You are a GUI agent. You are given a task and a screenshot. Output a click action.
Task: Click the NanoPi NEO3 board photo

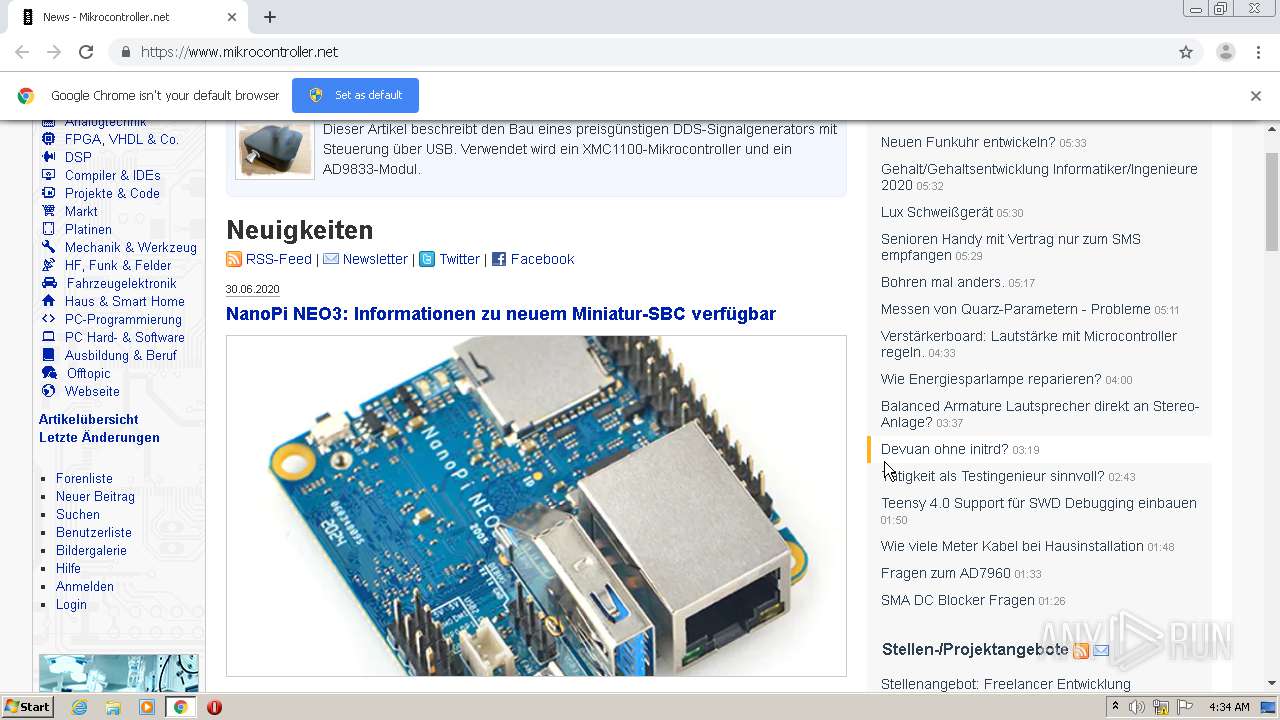click(x=536, y=506)
